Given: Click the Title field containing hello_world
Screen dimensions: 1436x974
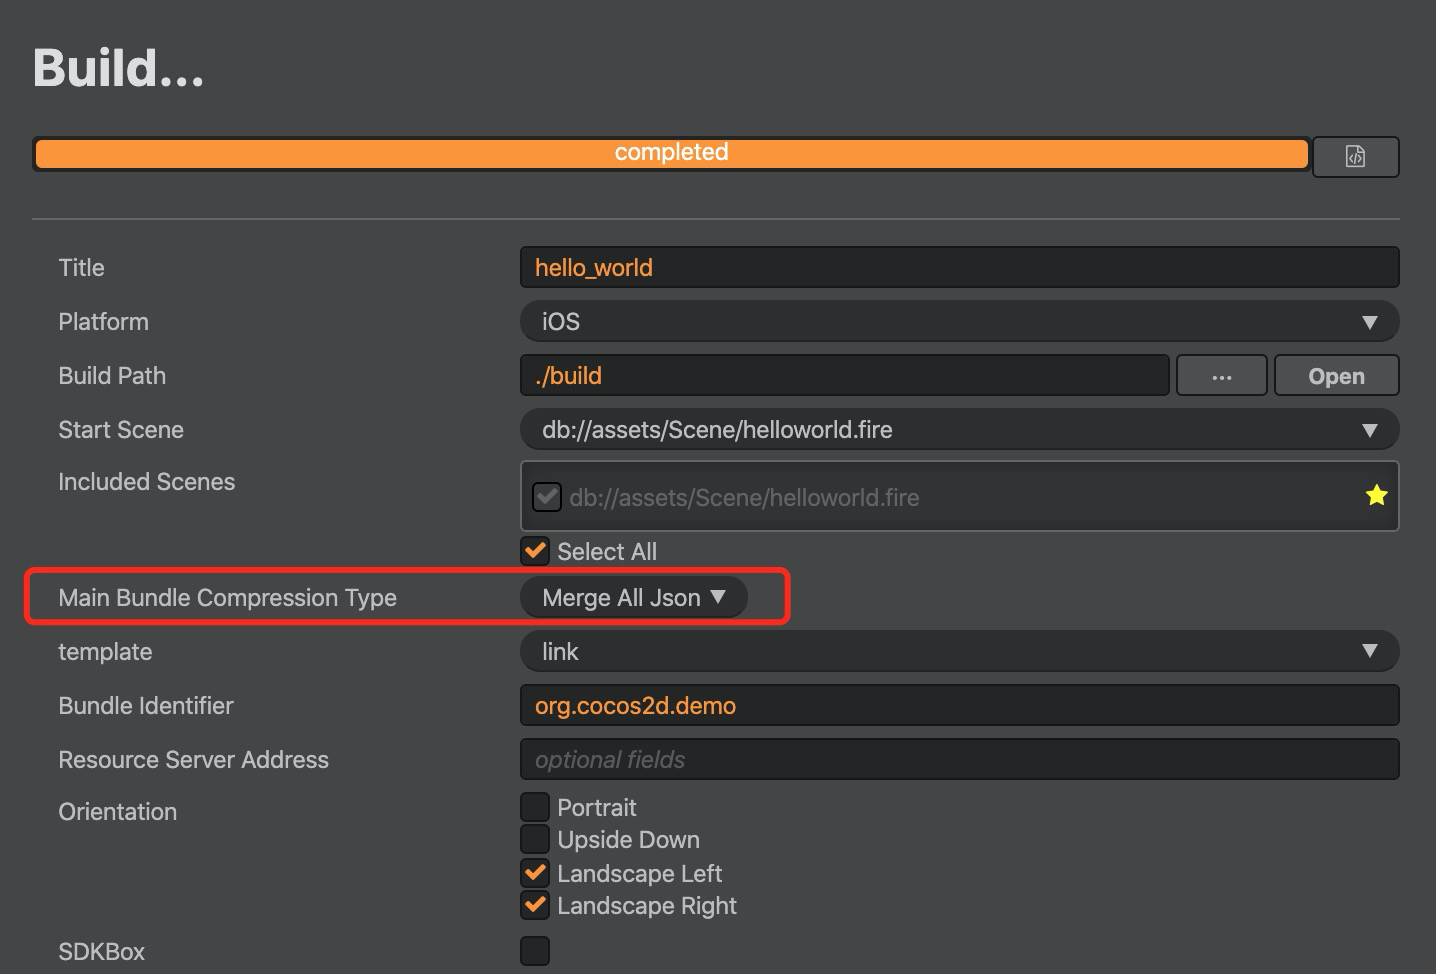Looking at the screenshot, I should [x=959, y=268].
